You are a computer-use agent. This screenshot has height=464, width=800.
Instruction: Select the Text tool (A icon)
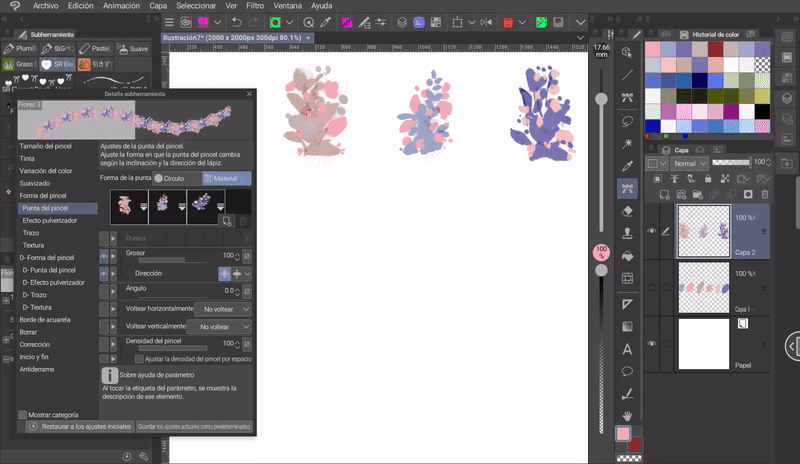point(628,349)
